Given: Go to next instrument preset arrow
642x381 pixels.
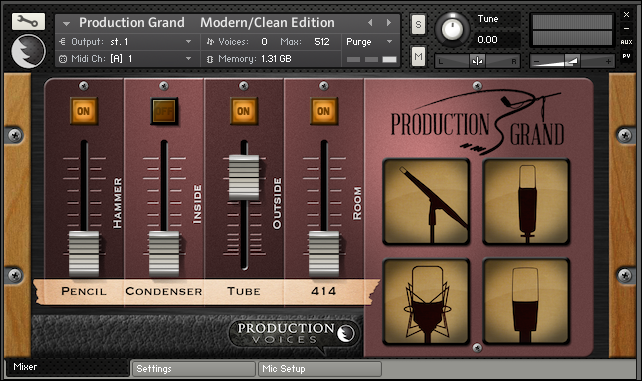Looking at the screenshot, I should 389,23.
